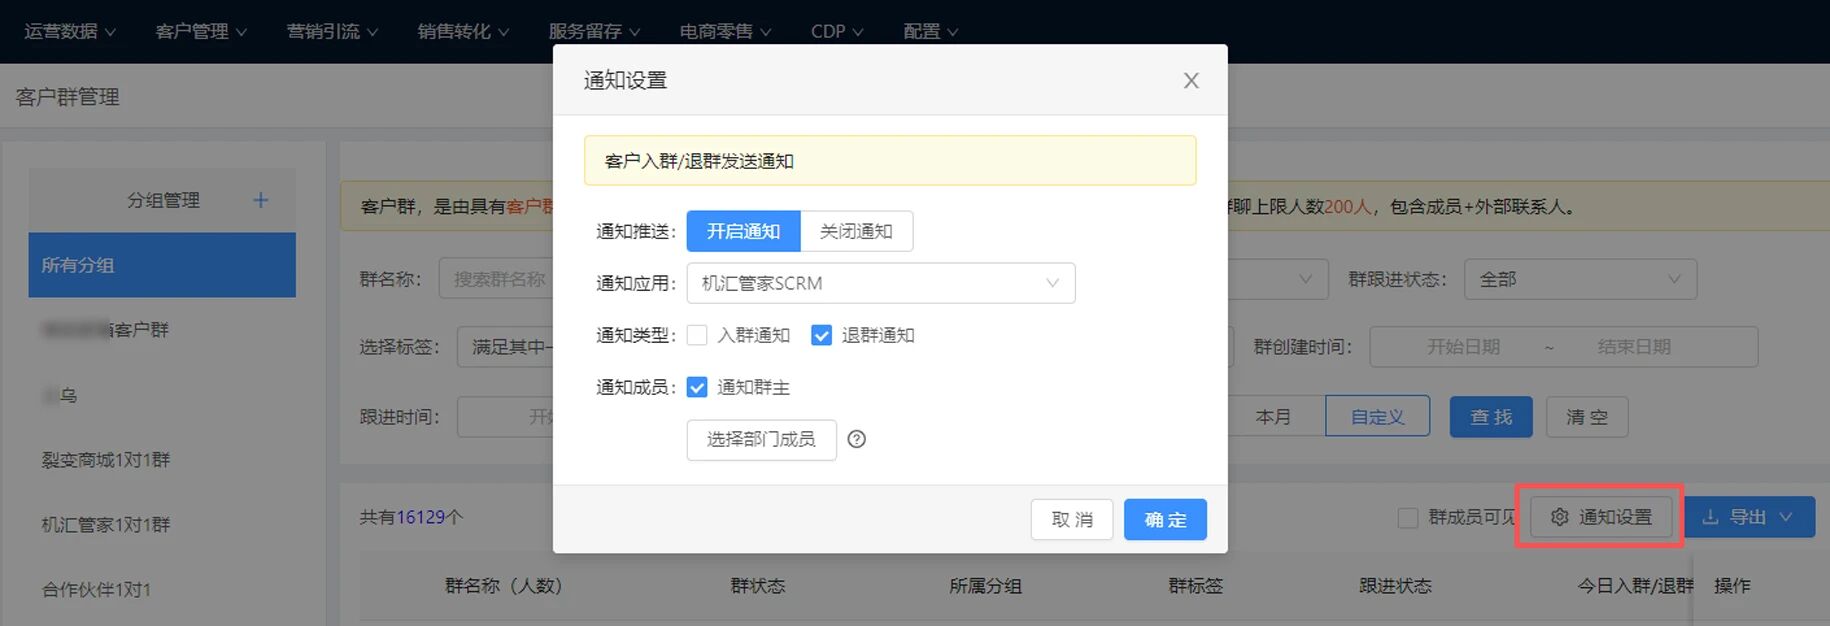Uncheck the 通知群主 checkbox
The height and width of the screenshot is (626, 1830).
click(x=697, y=387)
